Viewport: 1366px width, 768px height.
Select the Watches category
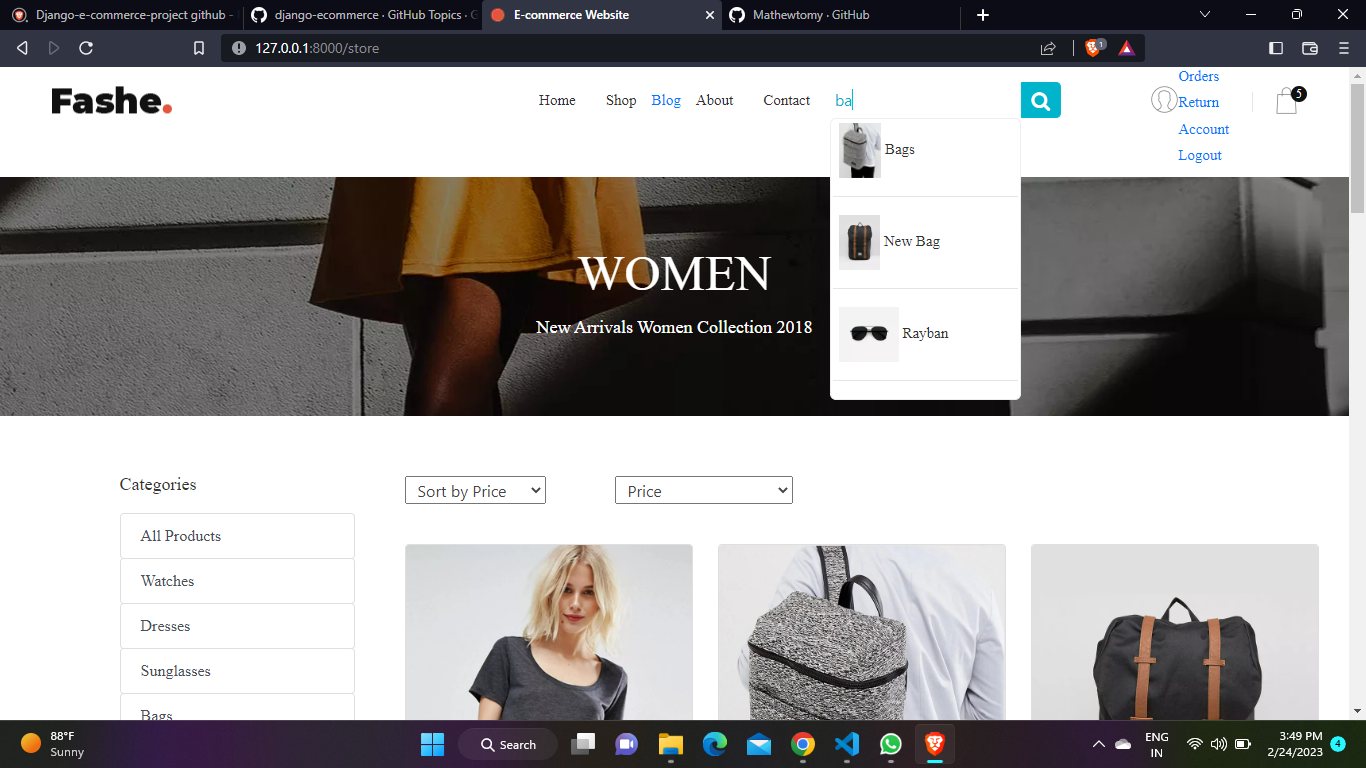click(x=166, y=581)
